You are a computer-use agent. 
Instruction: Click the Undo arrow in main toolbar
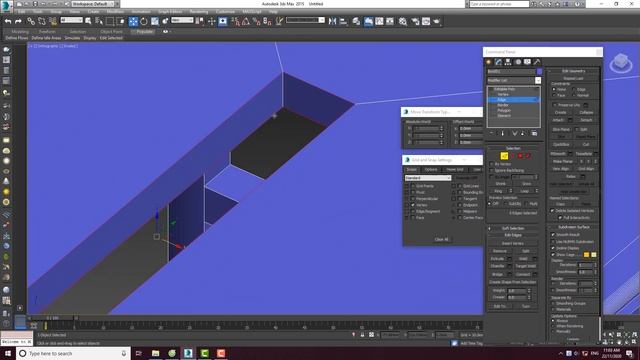pyautogui.click(x=8, y=21)
